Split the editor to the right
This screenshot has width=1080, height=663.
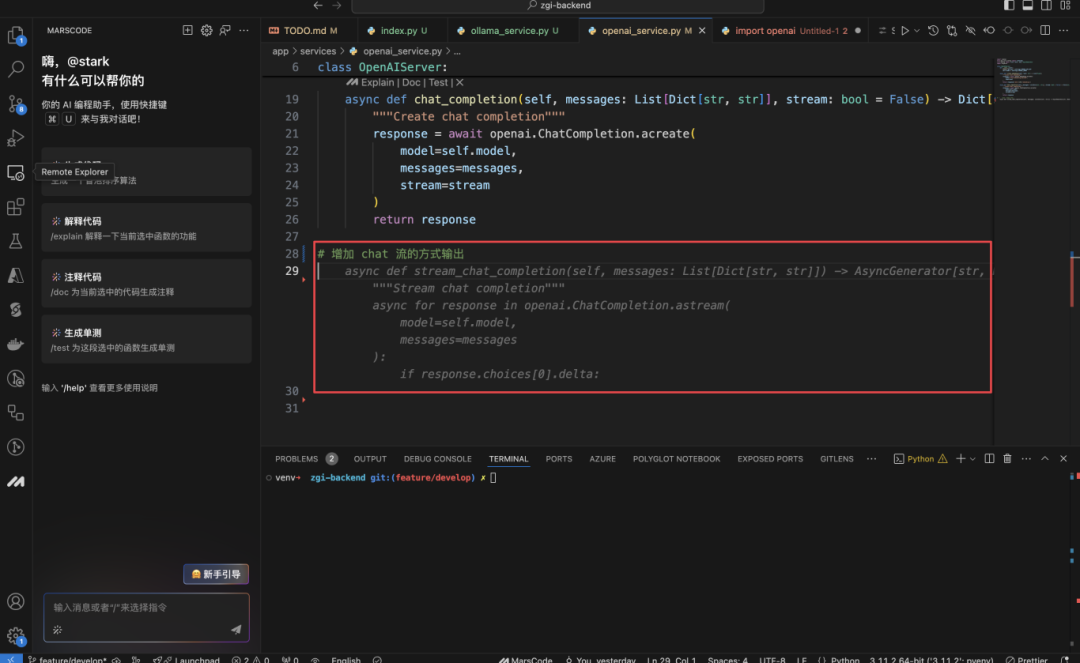tap(1045, 30)
